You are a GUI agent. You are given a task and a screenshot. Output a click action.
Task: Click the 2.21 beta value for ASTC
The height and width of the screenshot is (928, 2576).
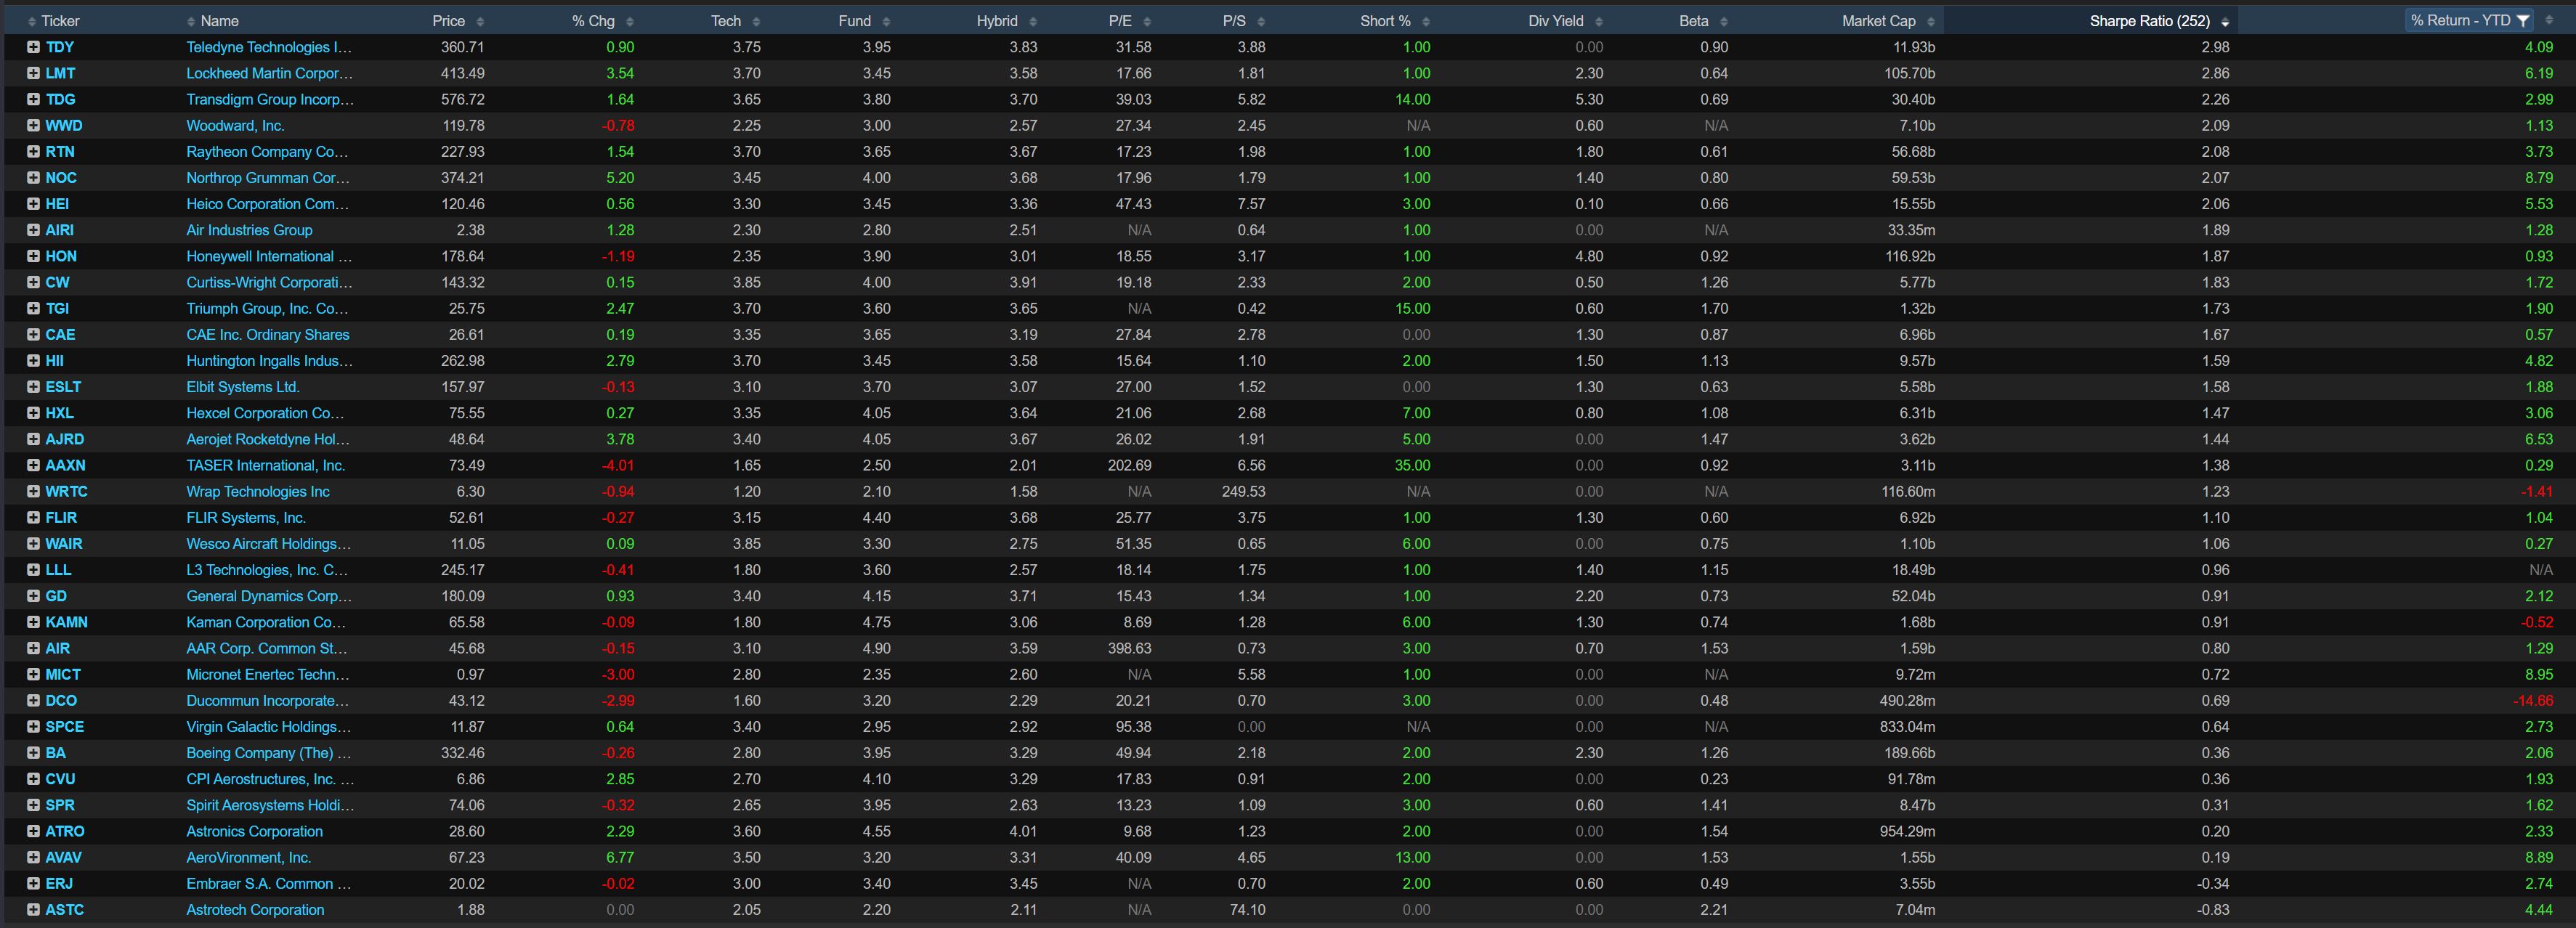coord(1714,910)
